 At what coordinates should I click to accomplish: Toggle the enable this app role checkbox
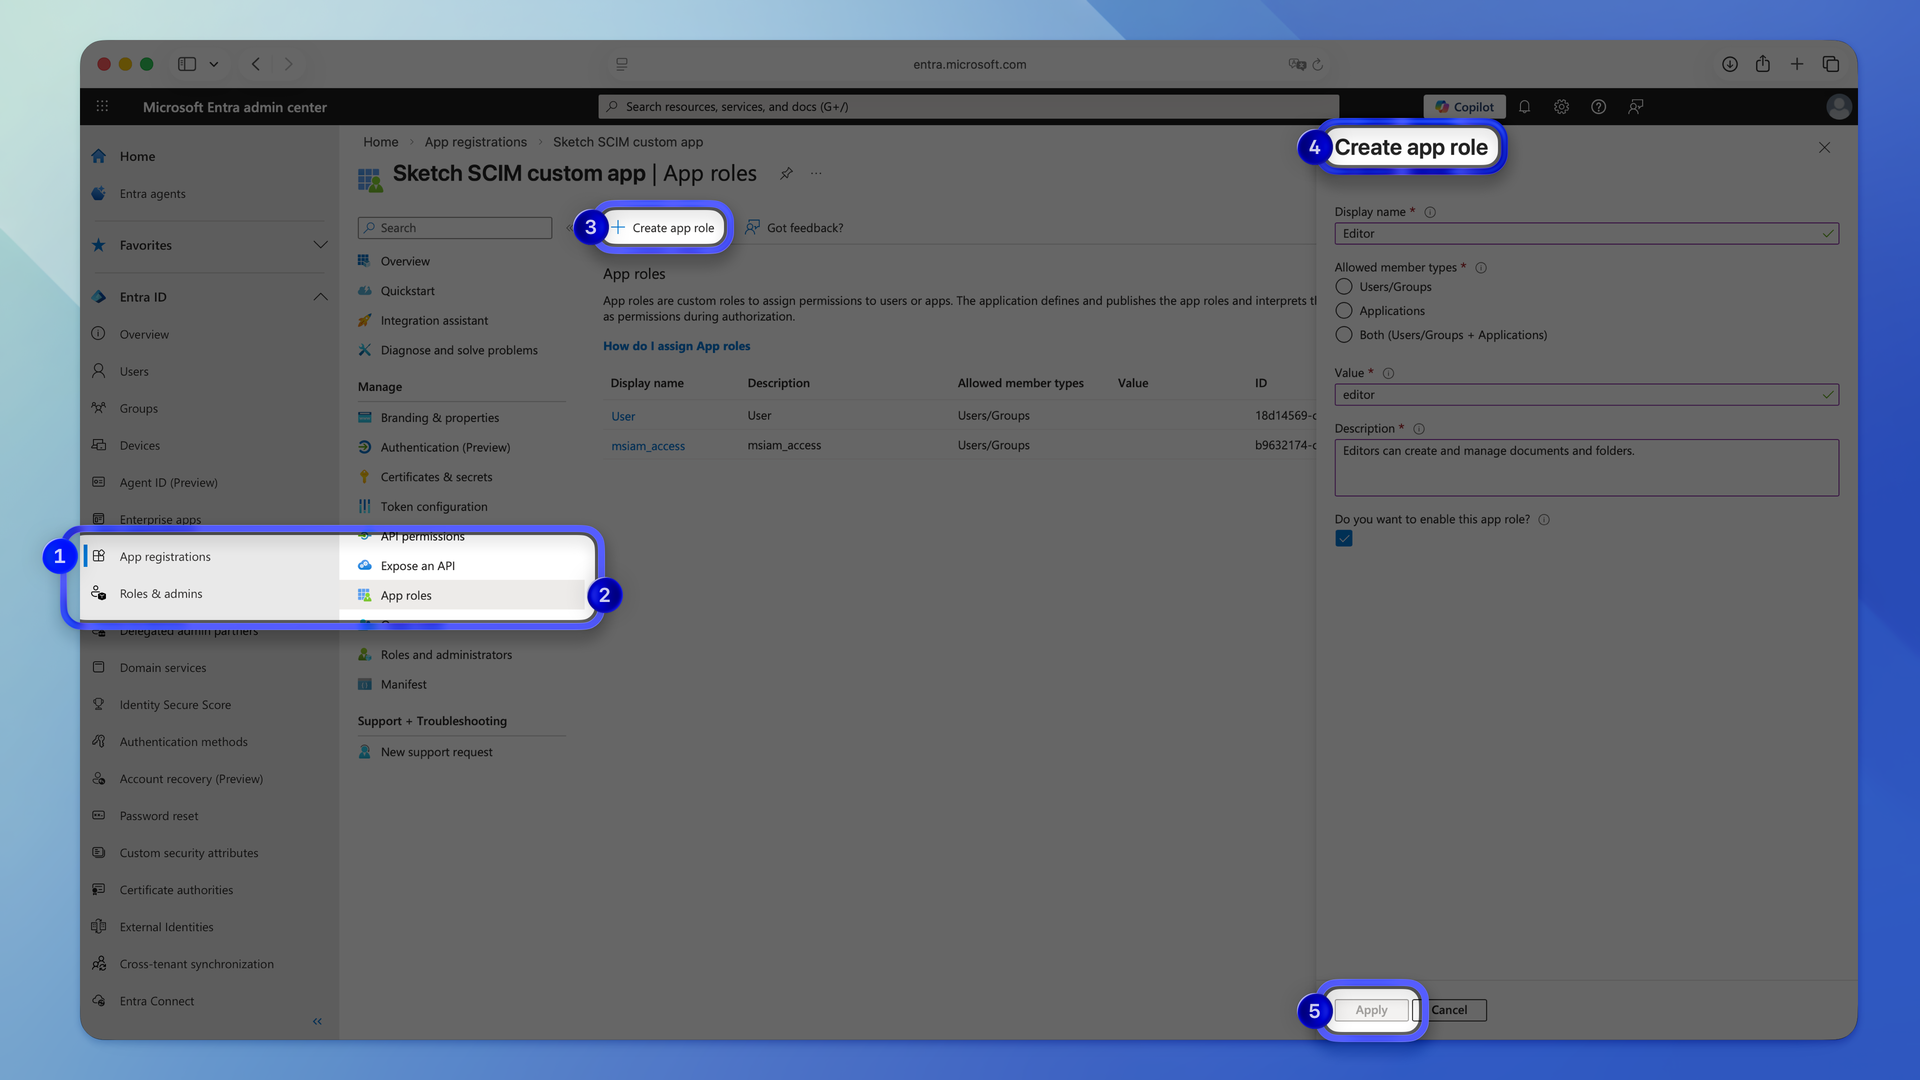1344,539
